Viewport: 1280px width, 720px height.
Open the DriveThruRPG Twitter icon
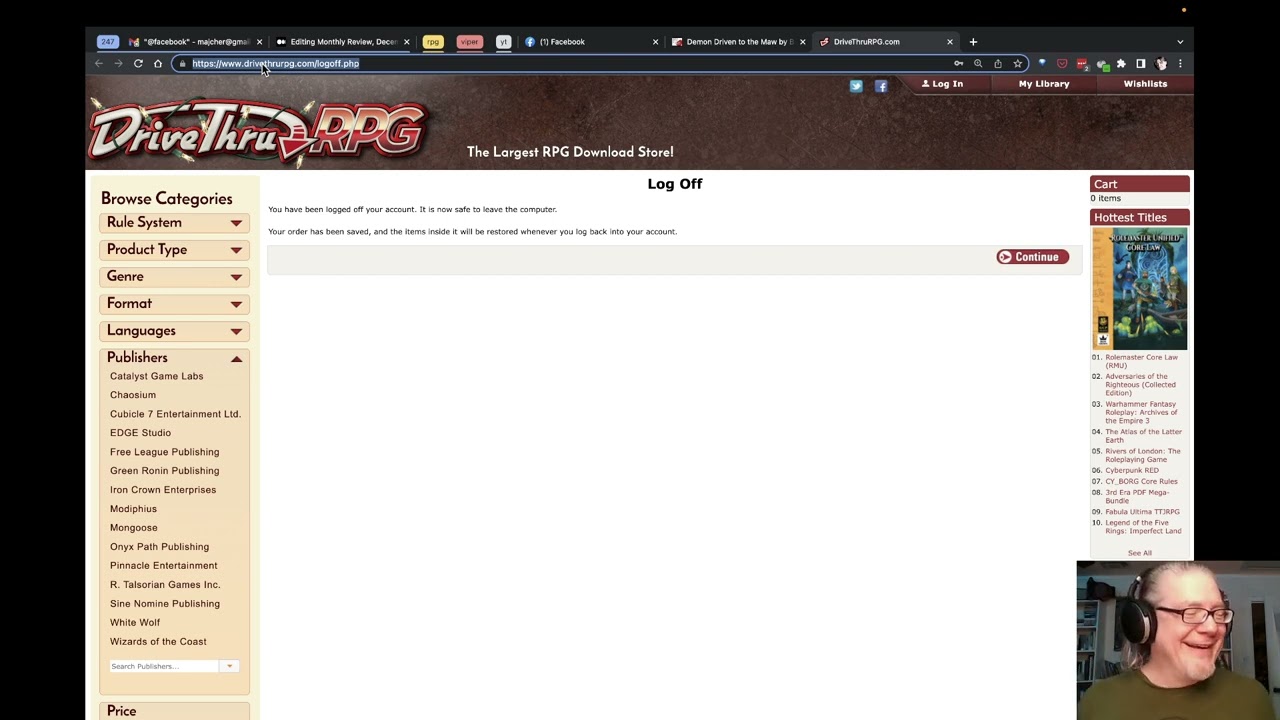[856, 86]
